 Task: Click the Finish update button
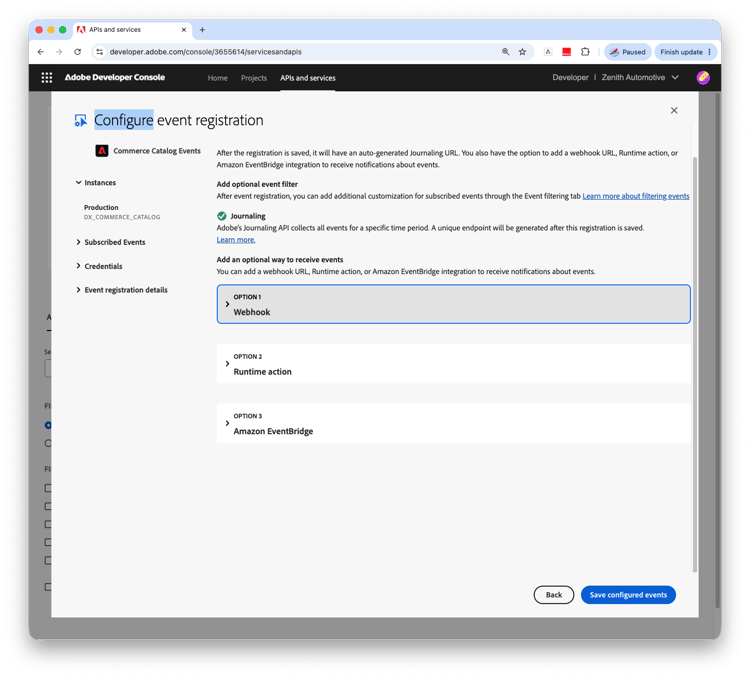pyautogui.click(x=685, y=52)
